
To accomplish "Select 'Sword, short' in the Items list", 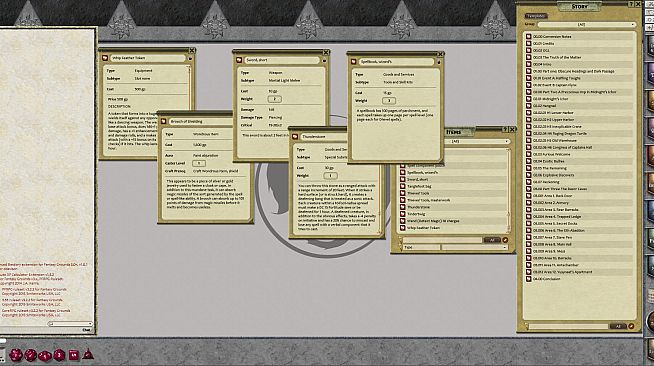I will [x=453, y=179].
